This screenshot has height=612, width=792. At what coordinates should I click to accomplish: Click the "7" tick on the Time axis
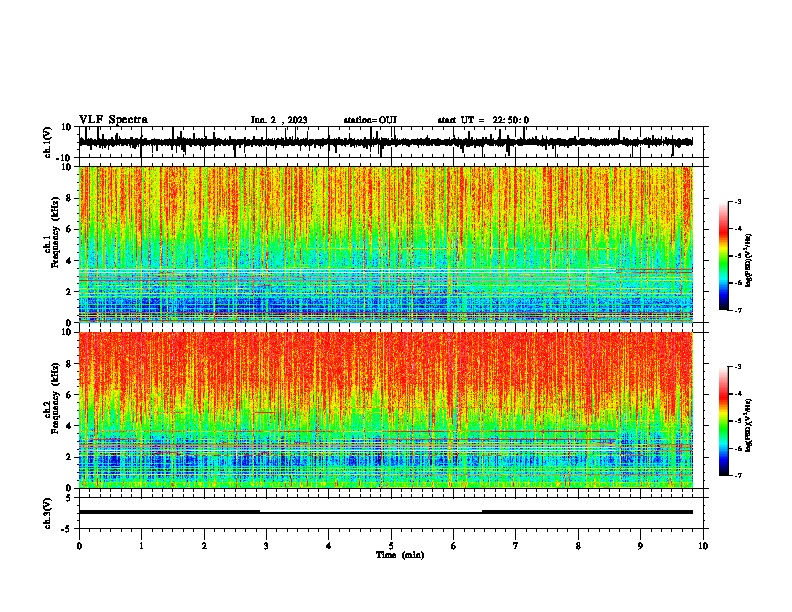516,546
